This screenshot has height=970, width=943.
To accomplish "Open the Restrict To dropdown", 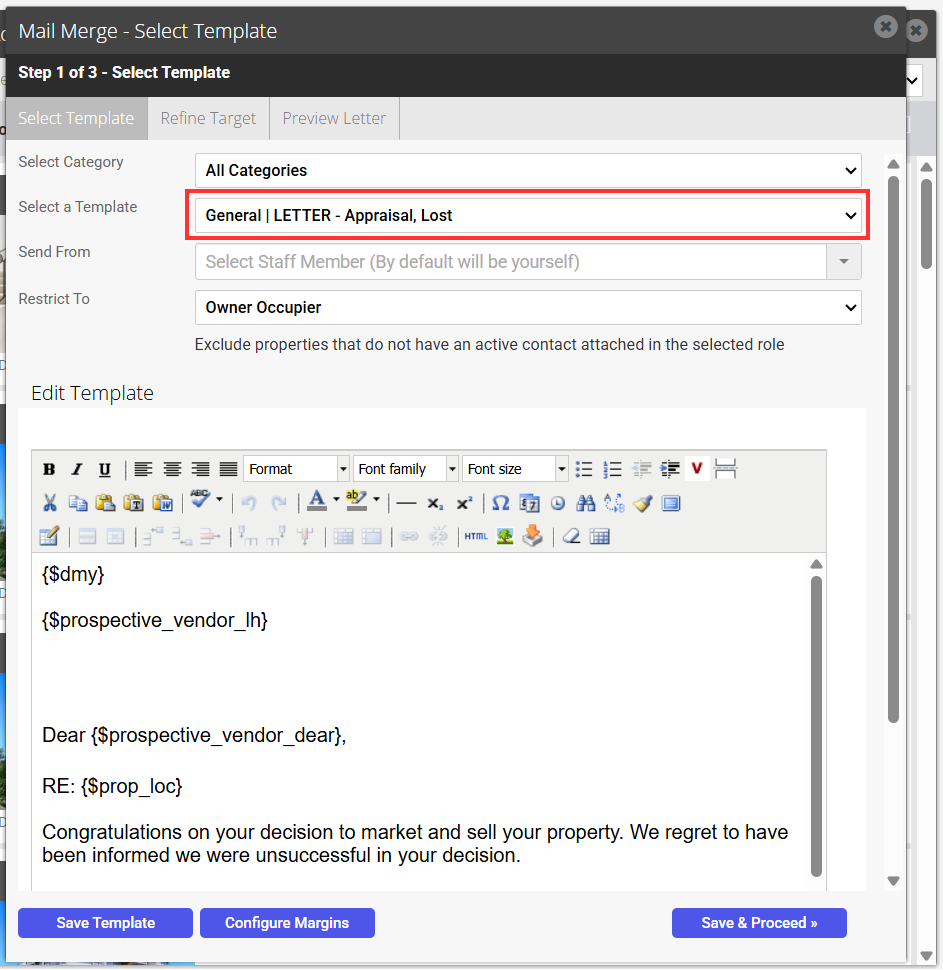I will click(x=528, y=307).
